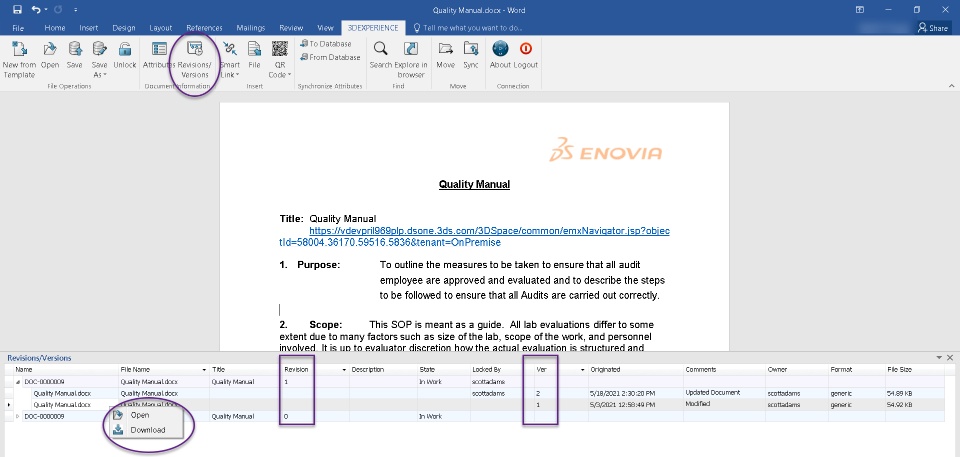The image size is (960, 457).
Task: Click the Sync folder icon
Action: (x=471, y=49)
